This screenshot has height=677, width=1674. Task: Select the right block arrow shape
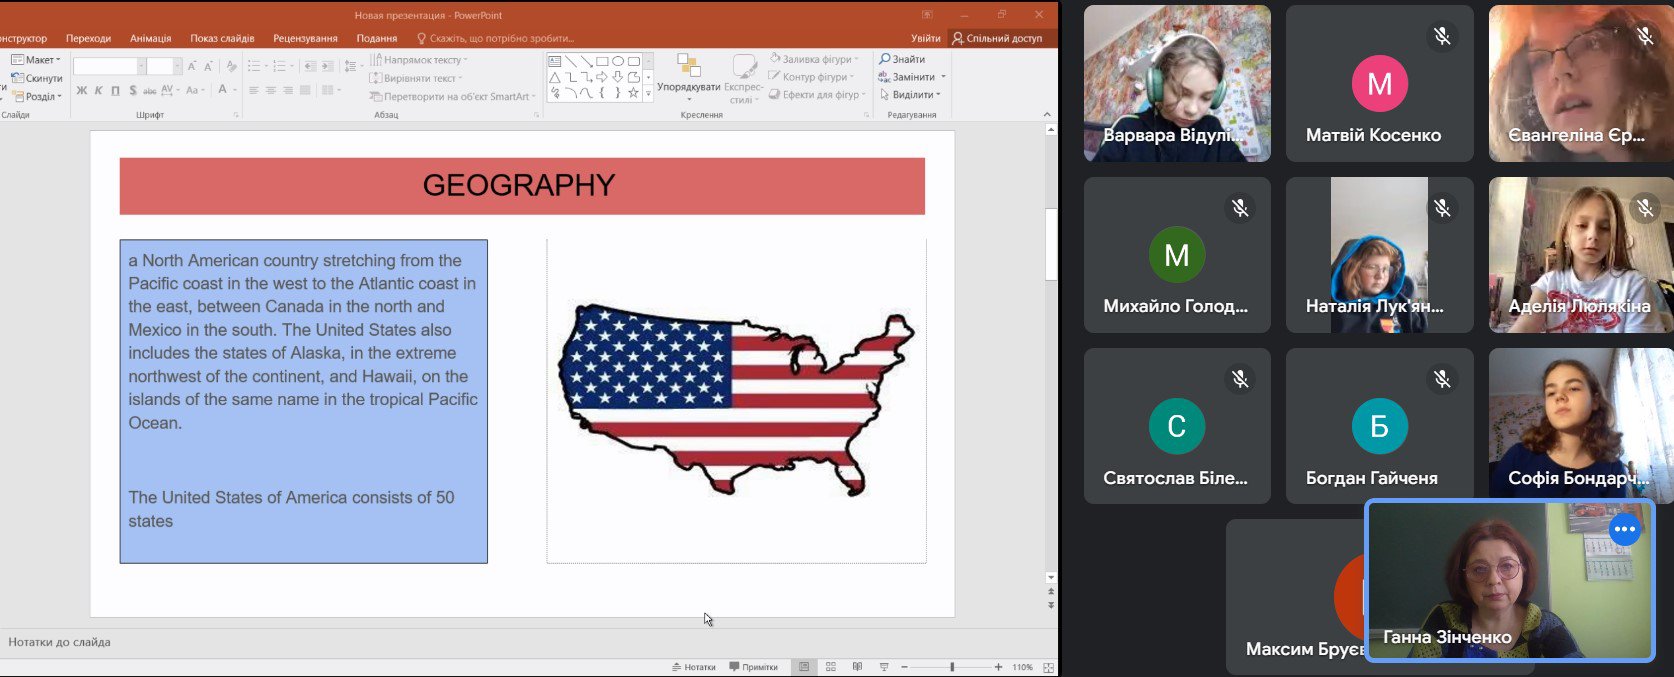602,77
